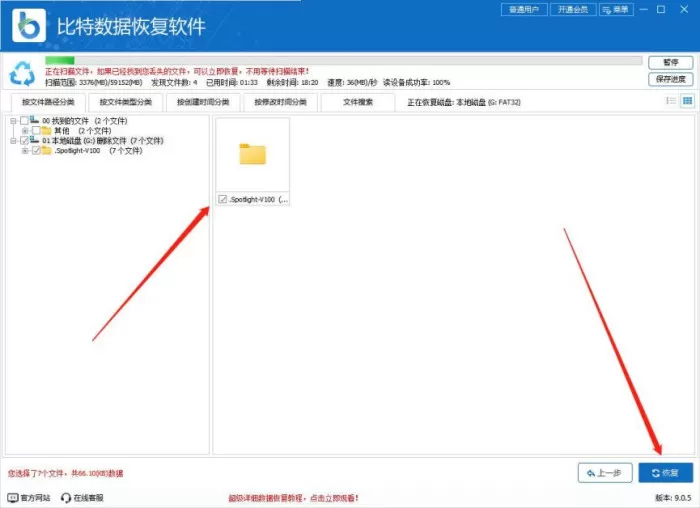Click the 普通用户 button
The height and width of the screenshot is (508, 700).
click(524, 9)
